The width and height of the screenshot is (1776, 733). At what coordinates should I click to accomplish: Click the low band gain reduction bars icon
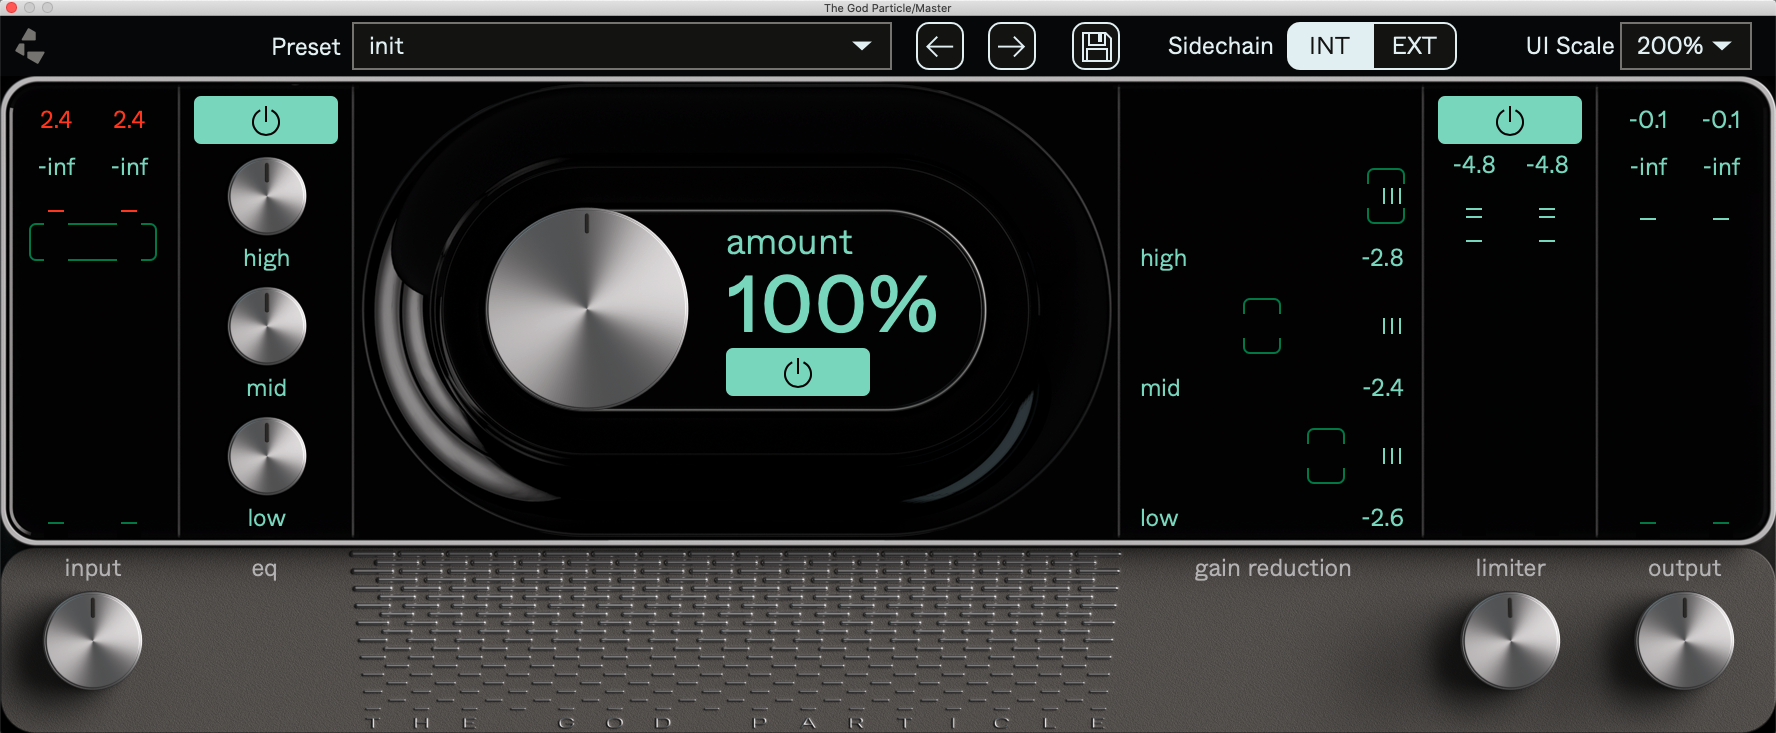1392,456
